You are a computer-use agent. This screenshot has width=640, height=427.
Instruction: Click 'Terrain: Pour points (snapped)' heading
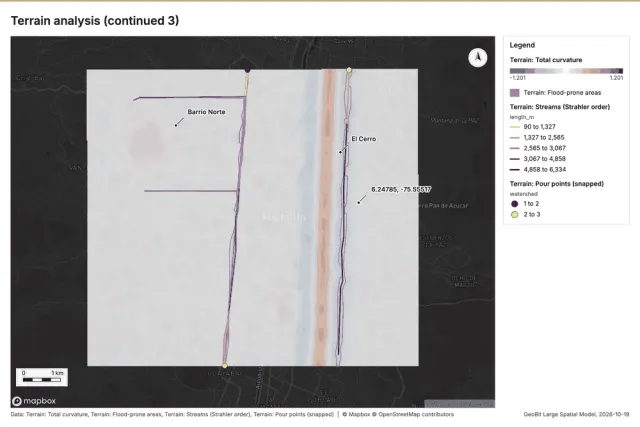point(557,184)
